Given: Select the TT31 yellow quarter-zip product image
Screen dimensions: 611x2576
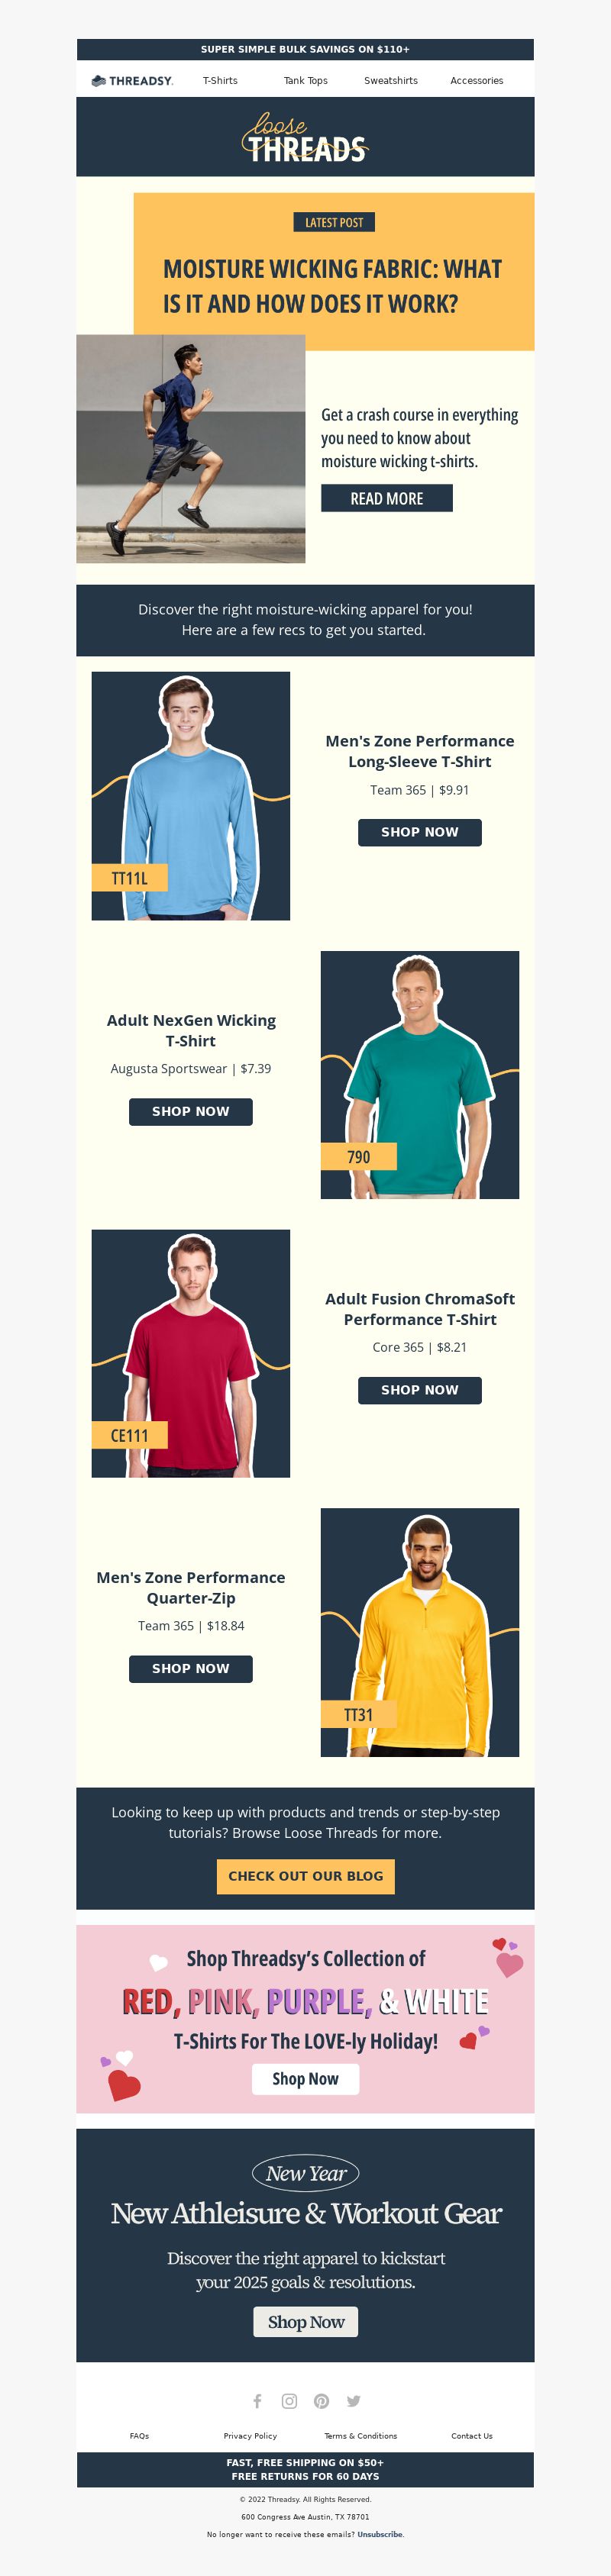Looking at the screenshot, I should click(x=420, y=1632).
